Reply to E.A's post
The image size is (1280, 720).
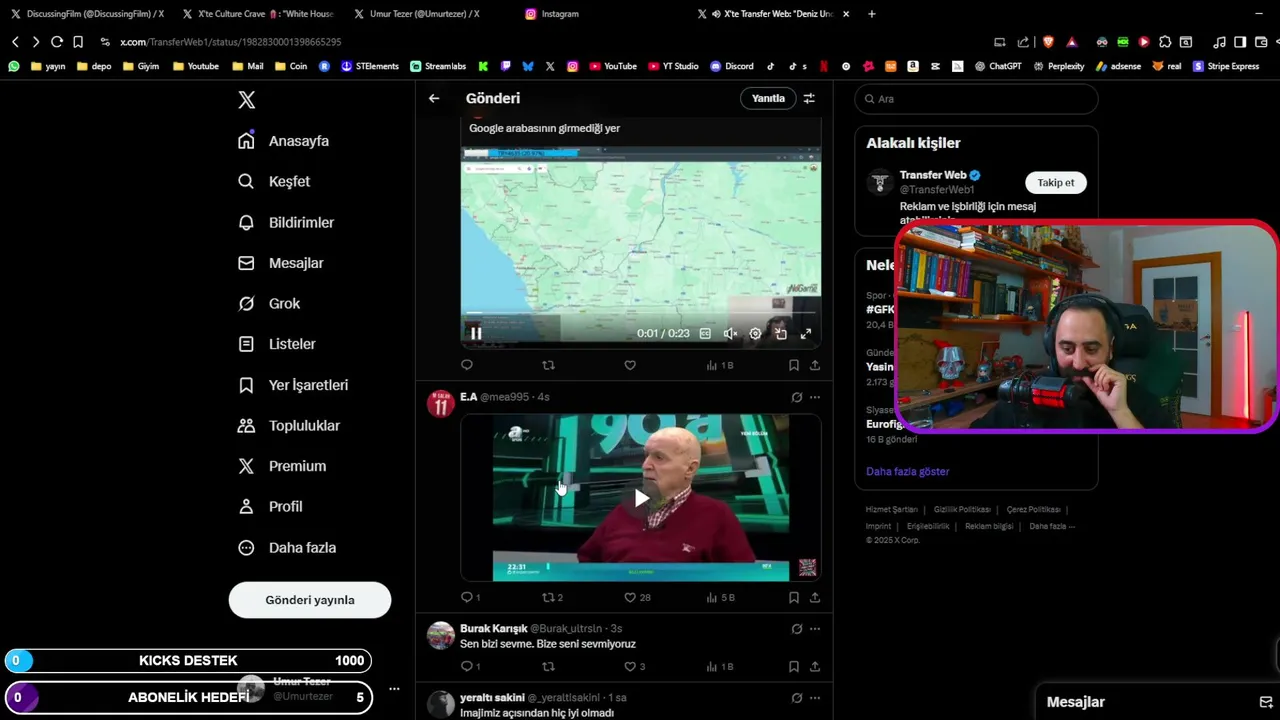(470, 597)
